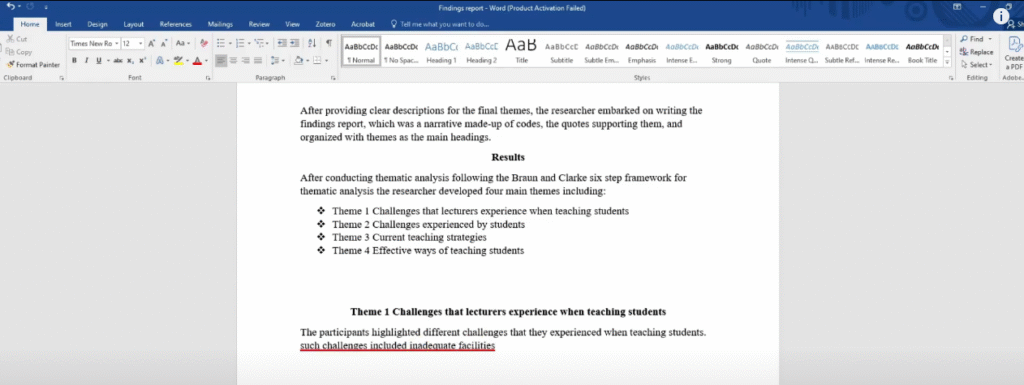
Task: Apply the Text Effects icon
Action: (160, 61)
